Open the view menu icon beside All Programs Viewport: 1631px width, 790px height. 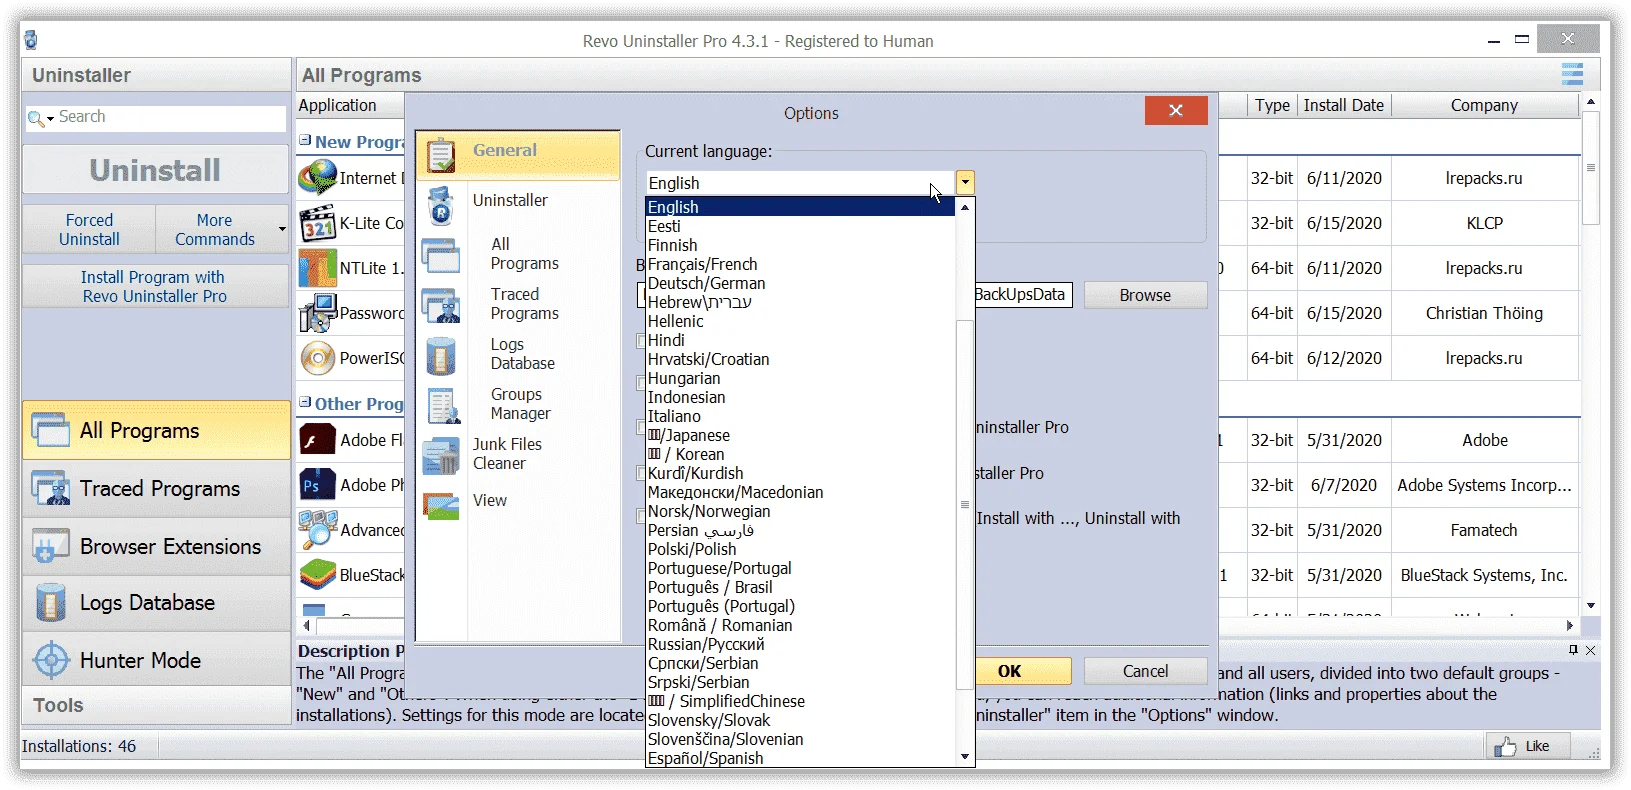[x=1572, y=74]
